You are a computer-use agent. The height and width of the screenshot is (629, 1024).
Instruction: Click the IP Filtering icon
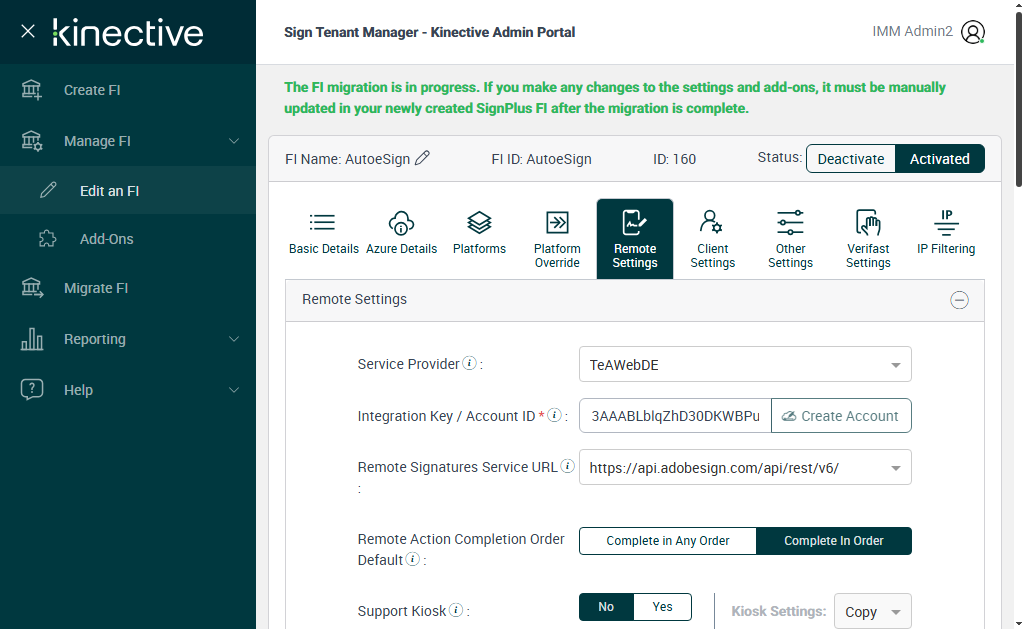click(946, 223)
